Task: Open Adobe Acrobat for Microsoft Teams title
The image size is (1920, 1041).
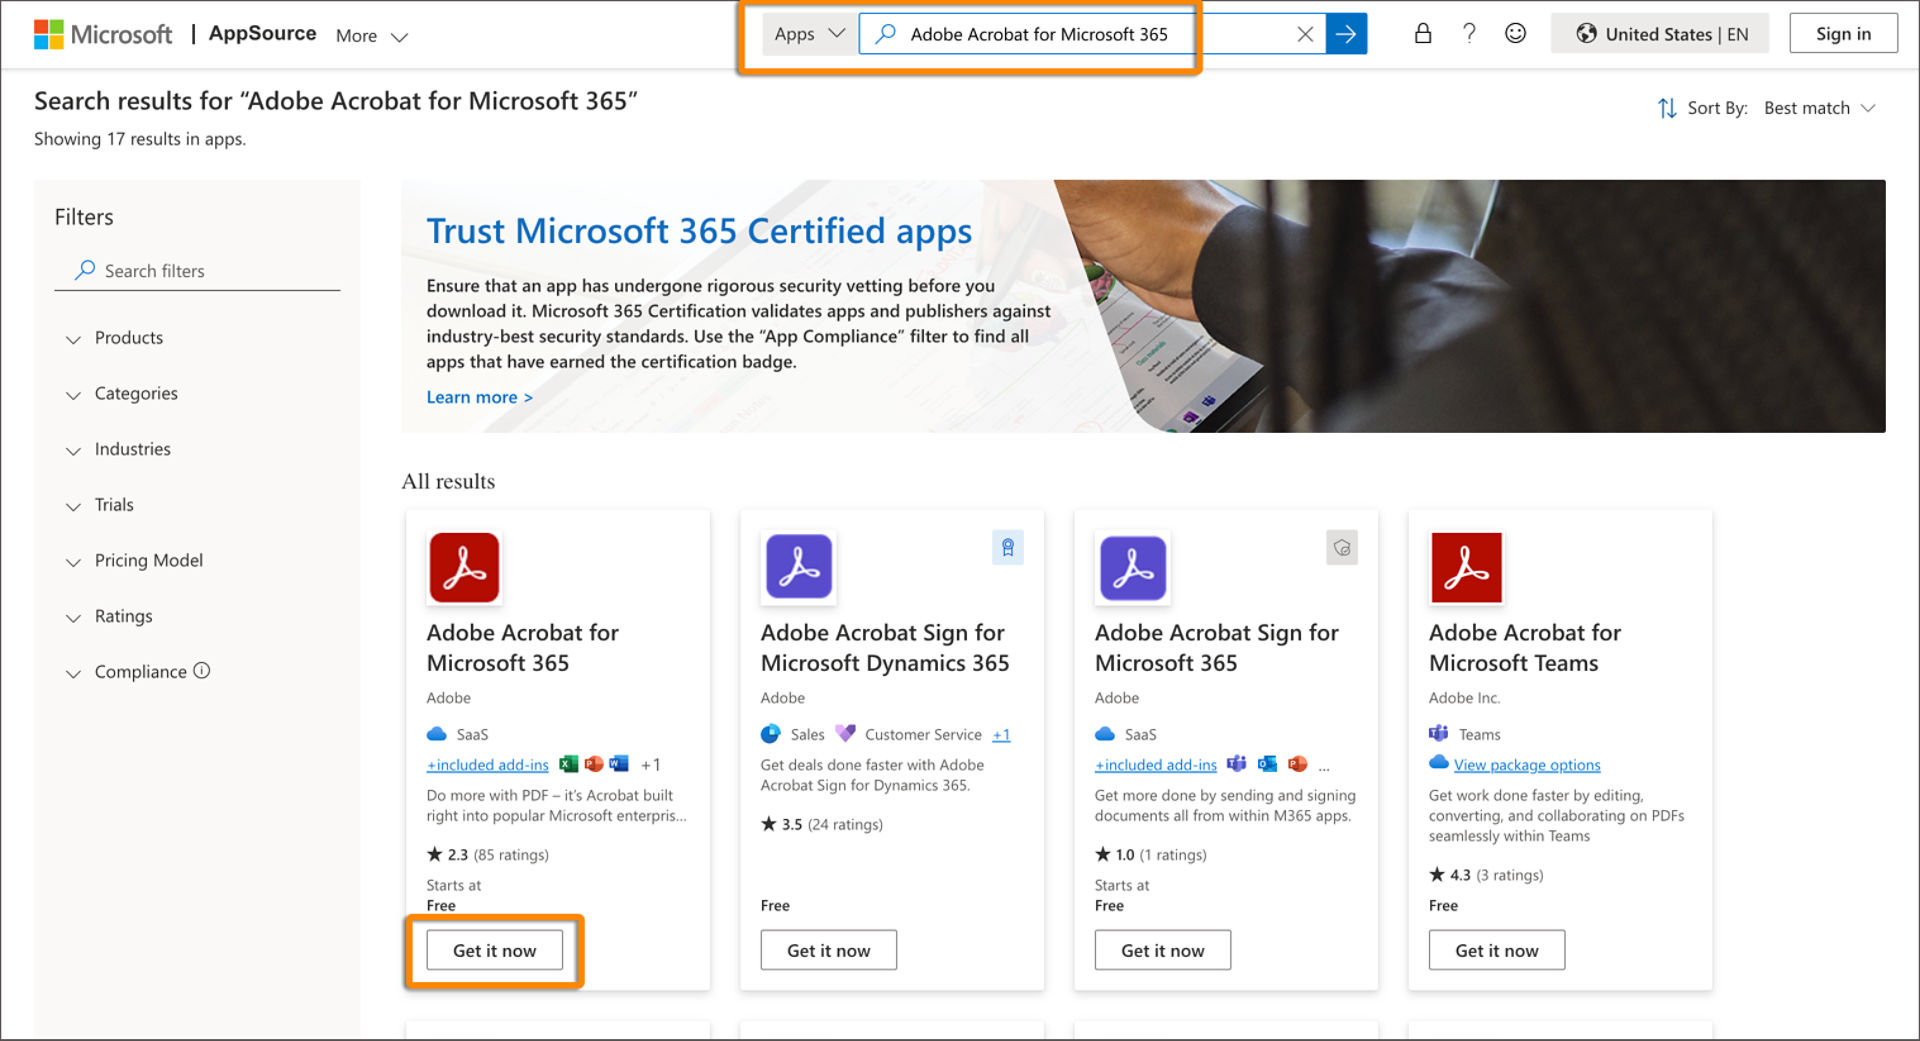Action: pyautogui.click(x=1525, y=647)
